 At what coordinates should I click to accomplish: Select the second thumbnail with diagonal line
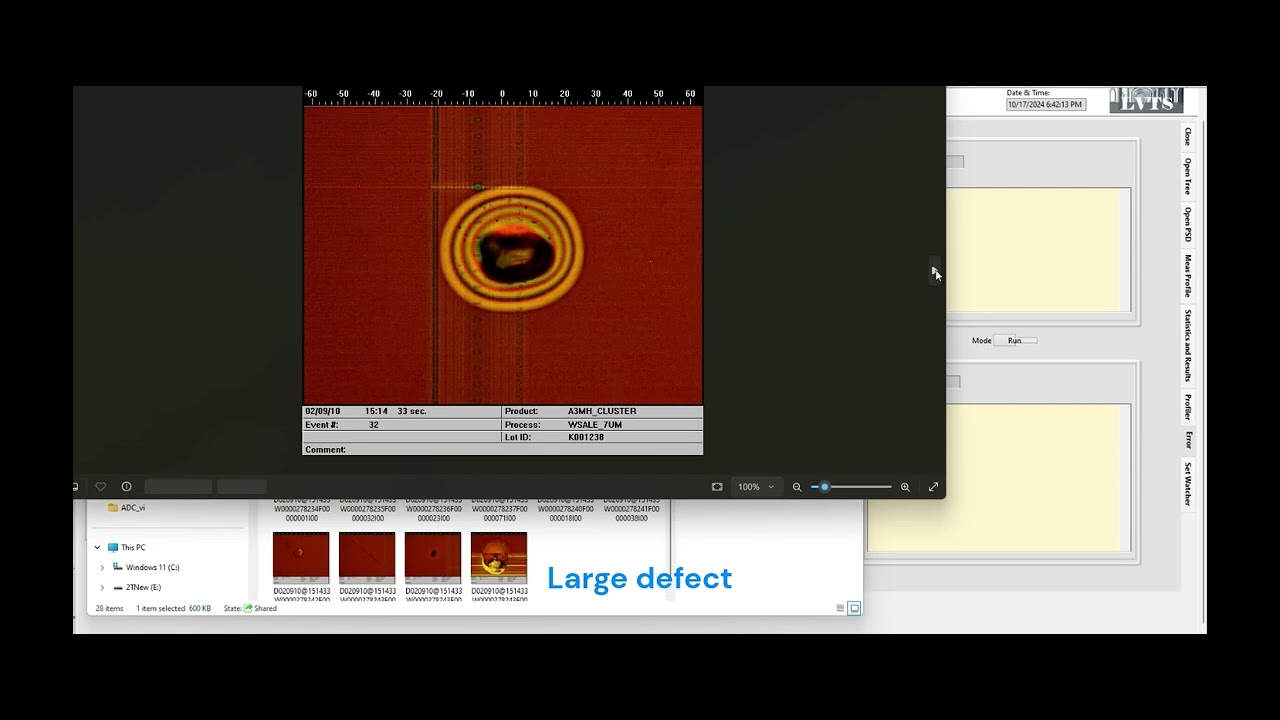(x=367, y=558)
